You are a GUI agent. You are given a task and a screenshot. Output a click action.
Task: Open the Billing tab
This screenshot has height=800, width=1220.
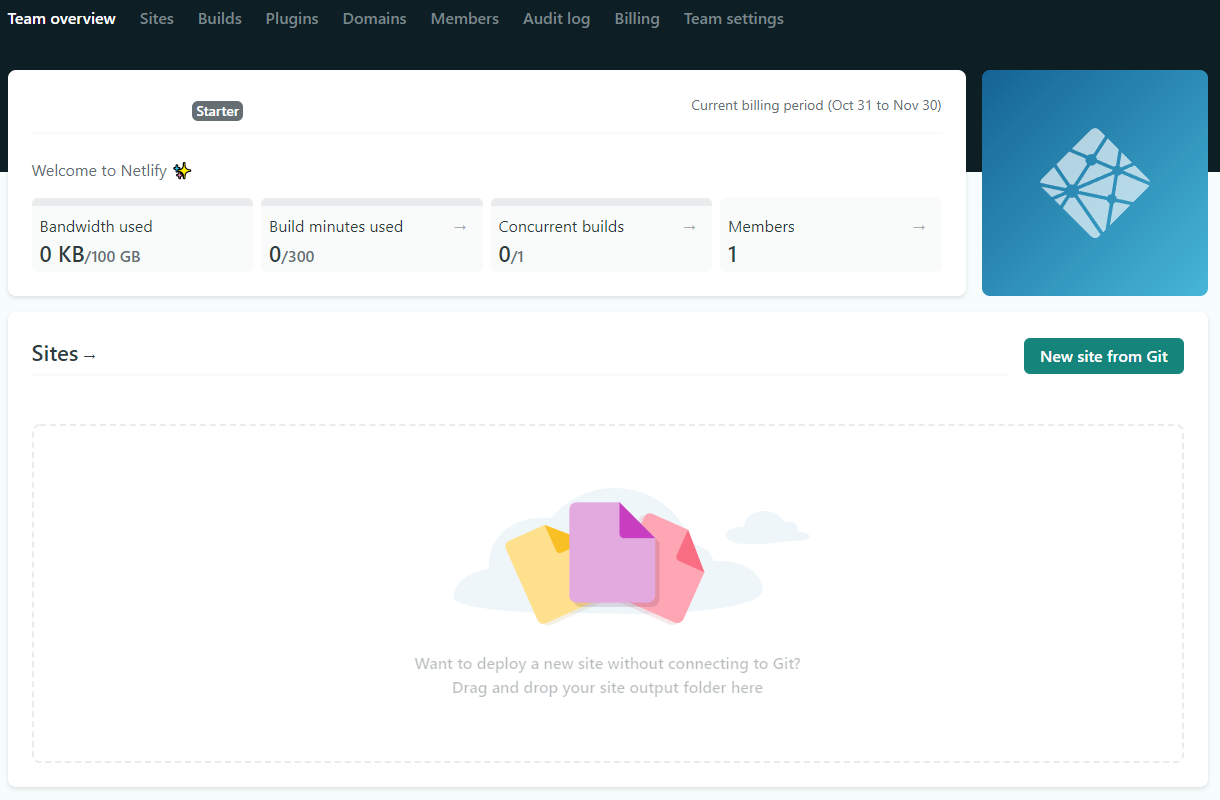pos(637,19)
